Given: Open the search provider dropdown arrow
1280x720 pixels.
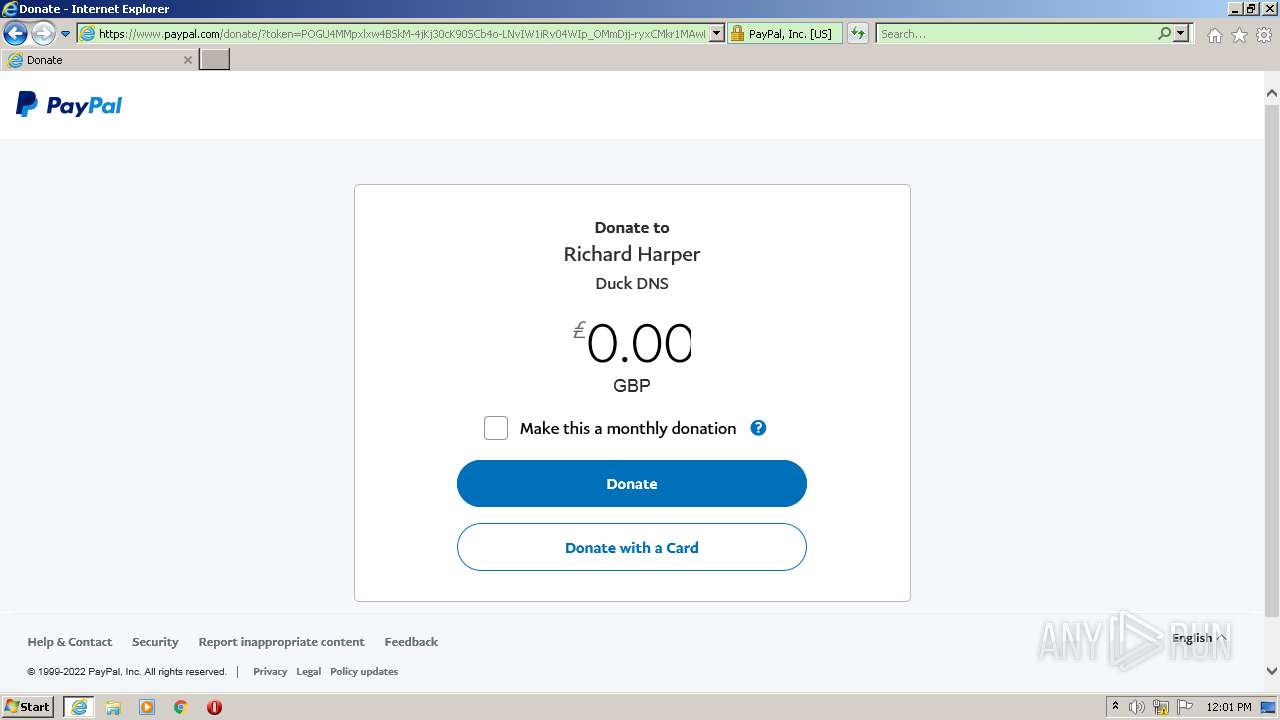Looking at the screenshot, I should tap(1181, 33).
